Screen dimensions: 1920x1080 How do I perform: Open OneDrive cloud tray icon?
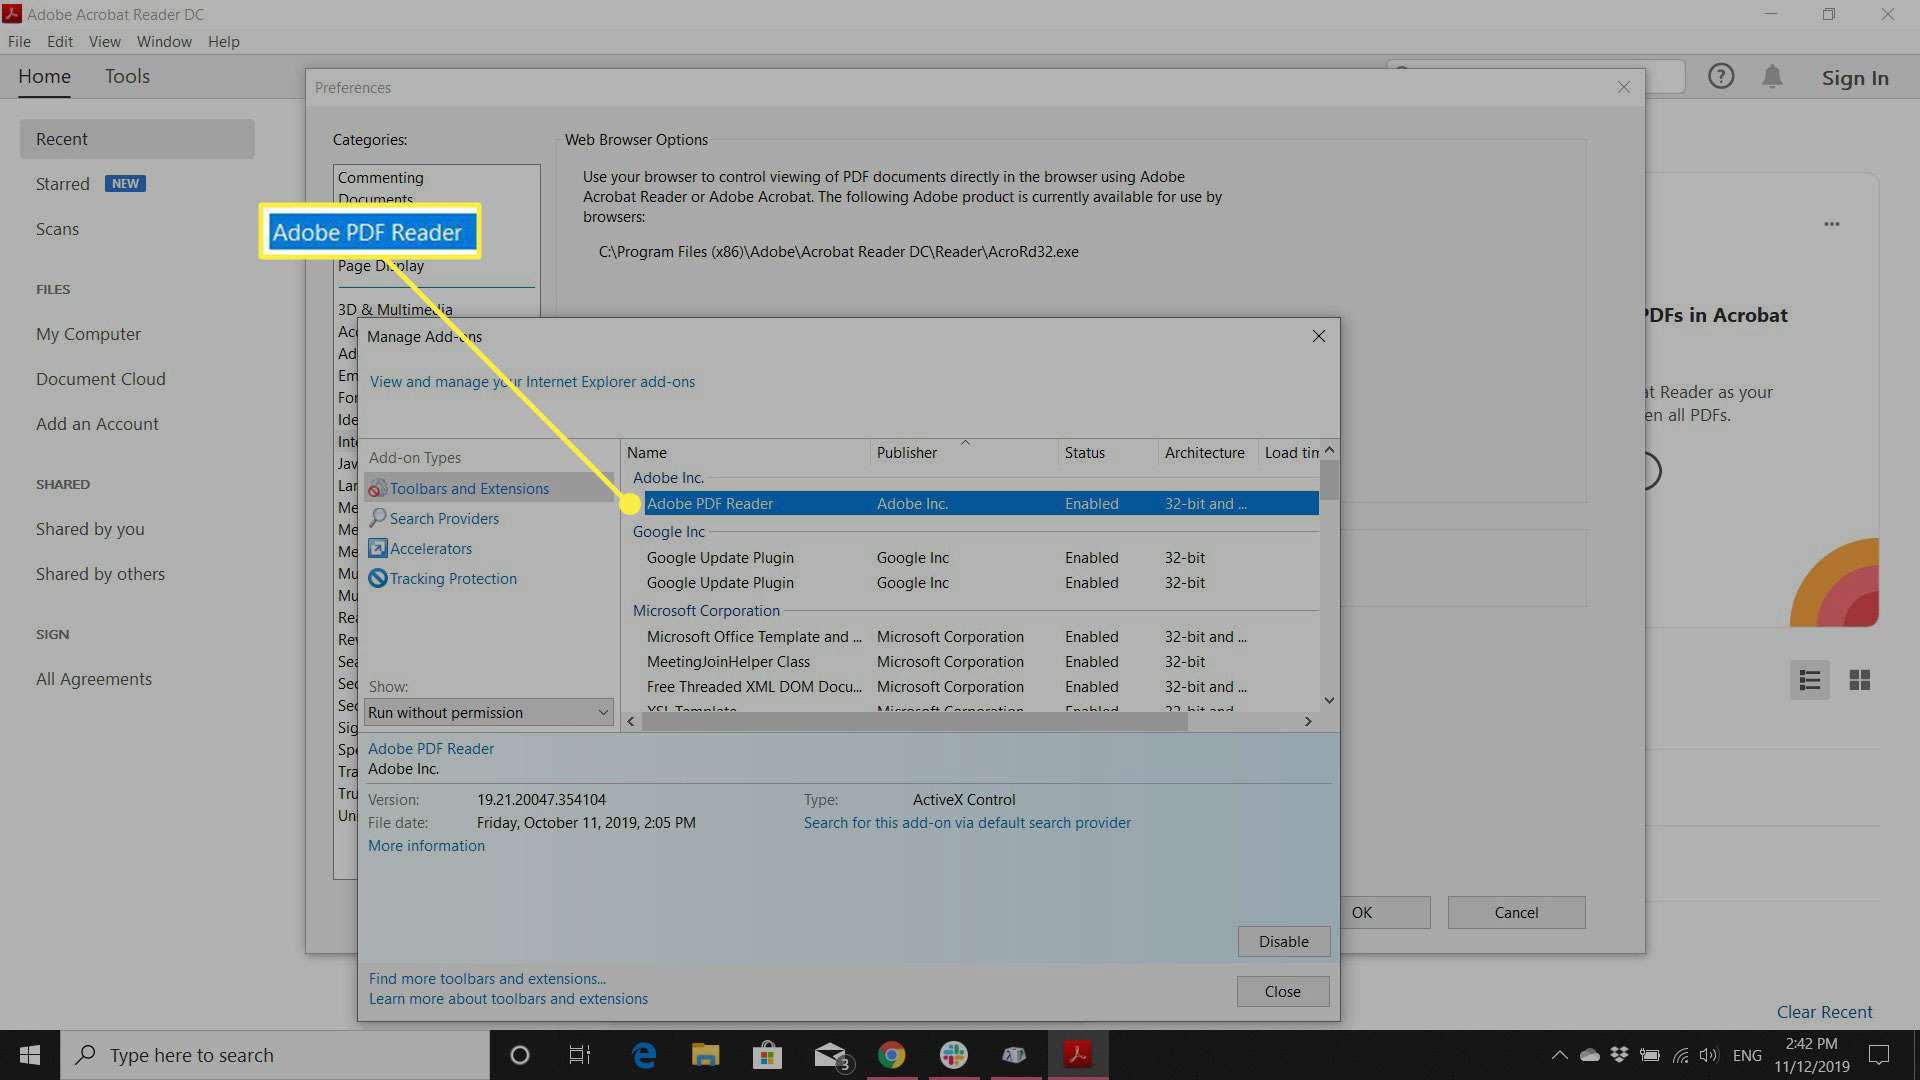[1589, 1055]
